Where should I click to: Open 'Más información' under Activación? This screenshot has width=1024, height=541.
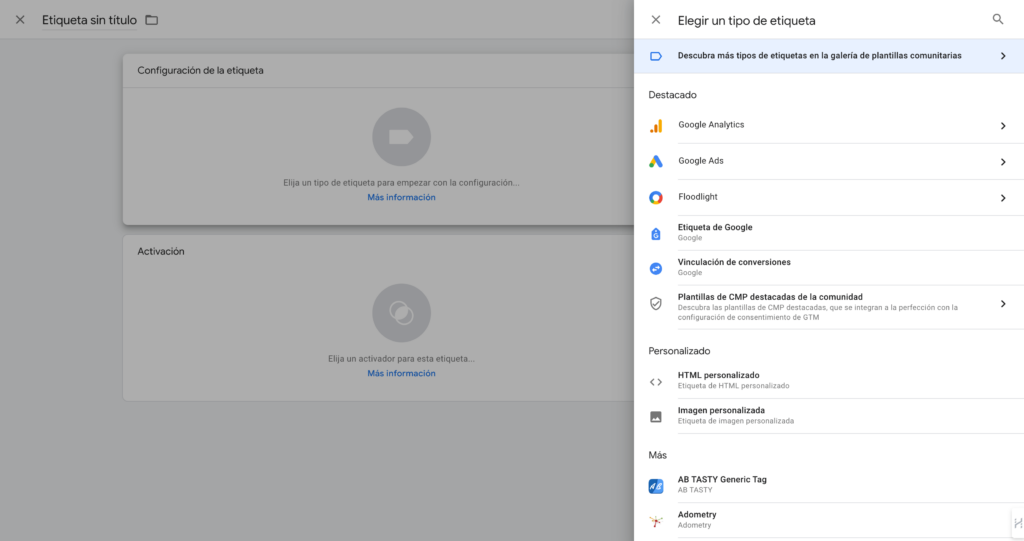pyautogui.click(x=401, y=373)
